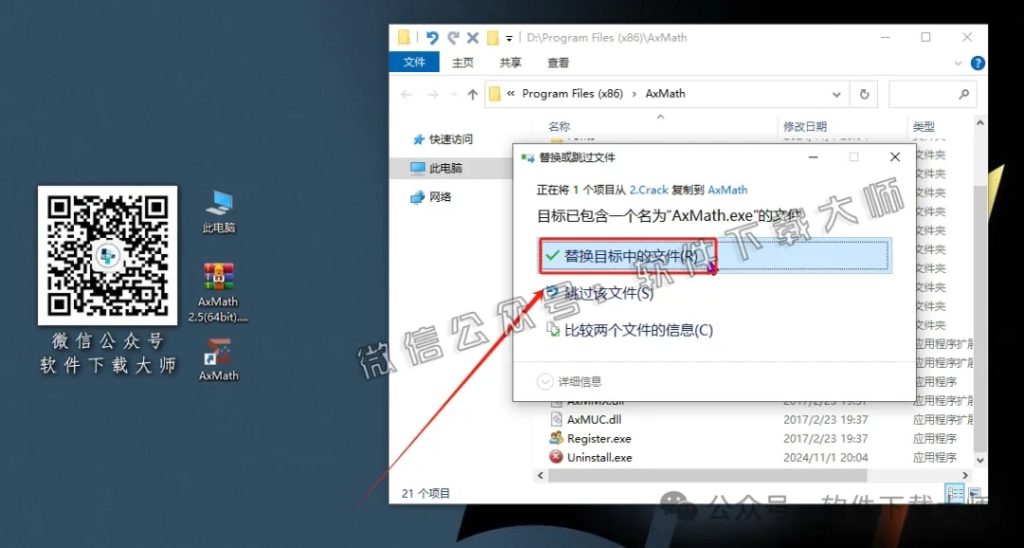Switch to the 主页 ribbon tab

pyautogui.click(x=462, y=63)
